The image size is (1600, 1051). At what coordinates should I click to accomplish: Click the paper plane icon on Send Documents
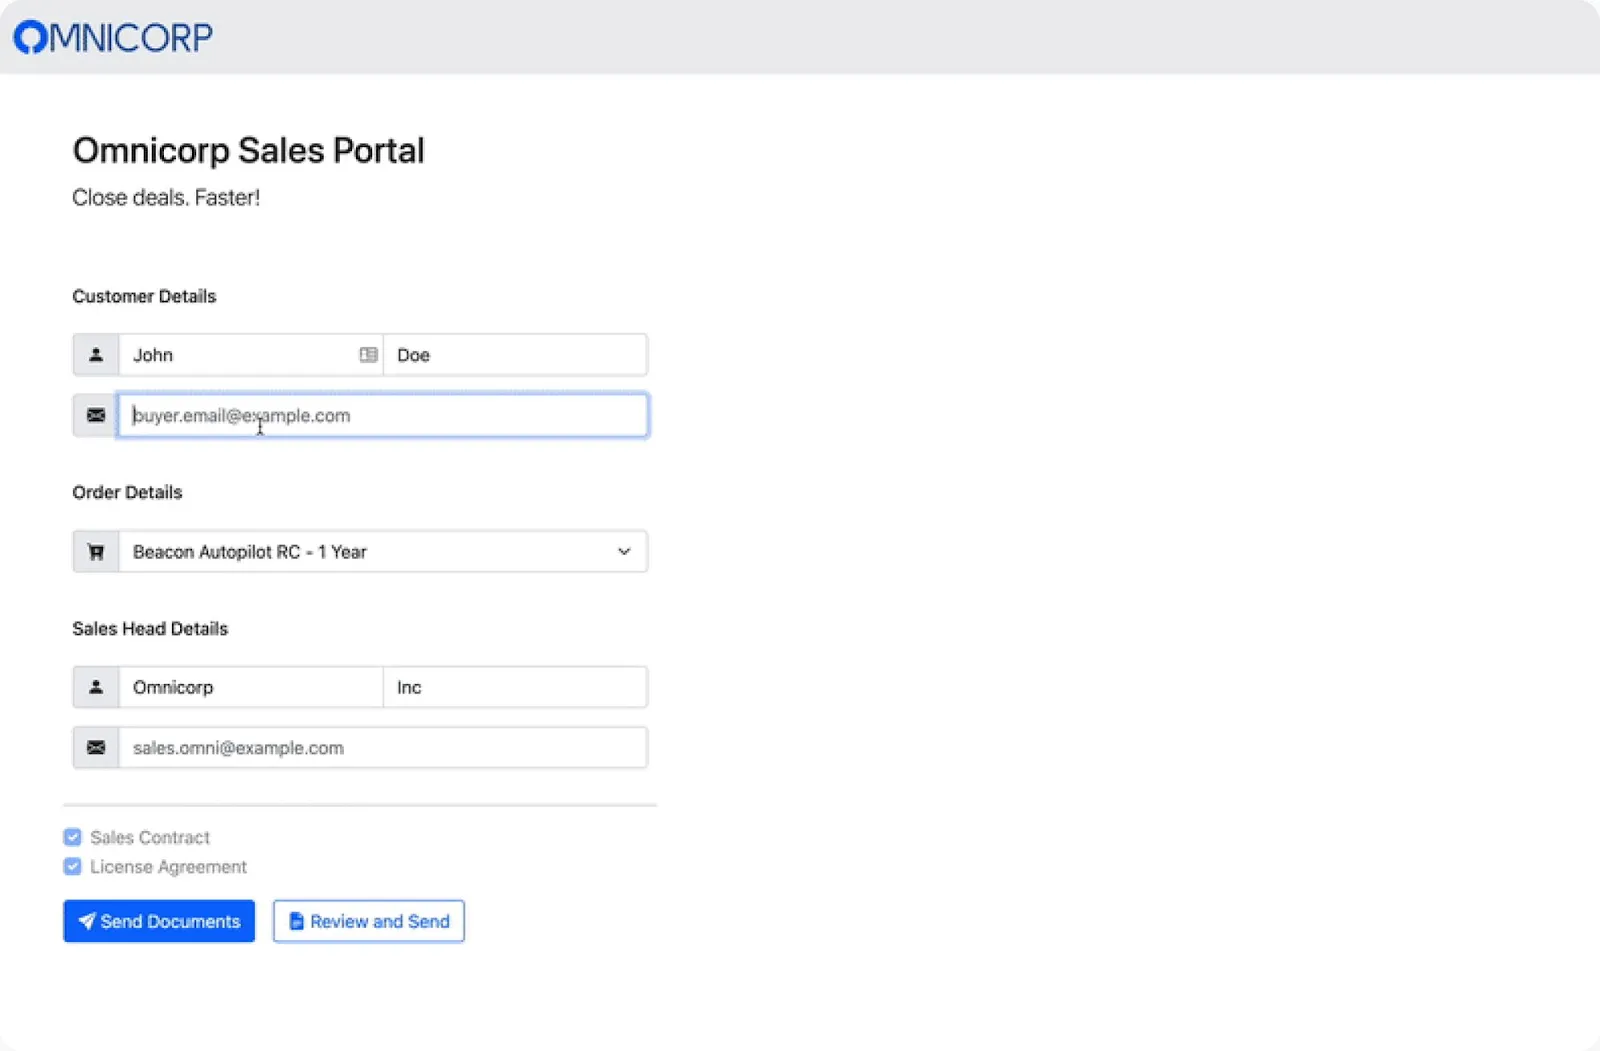pyautogui.click(x=87, y=921)
